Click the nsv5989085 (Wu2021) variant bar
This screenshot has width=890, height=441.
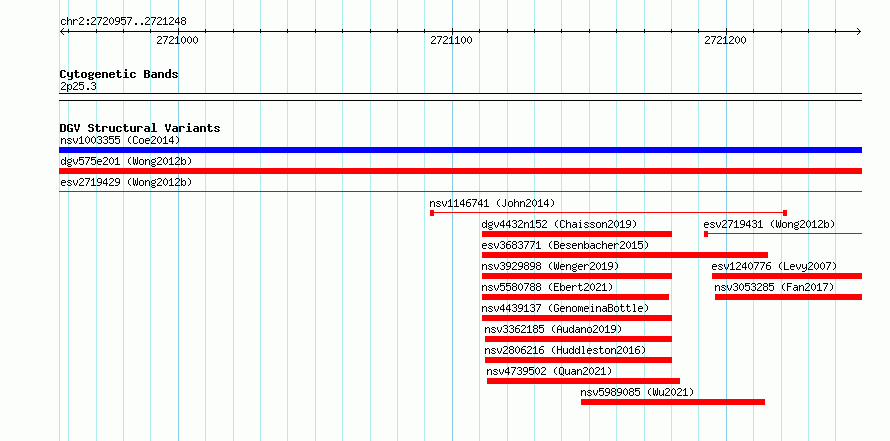tap(673, 402)
